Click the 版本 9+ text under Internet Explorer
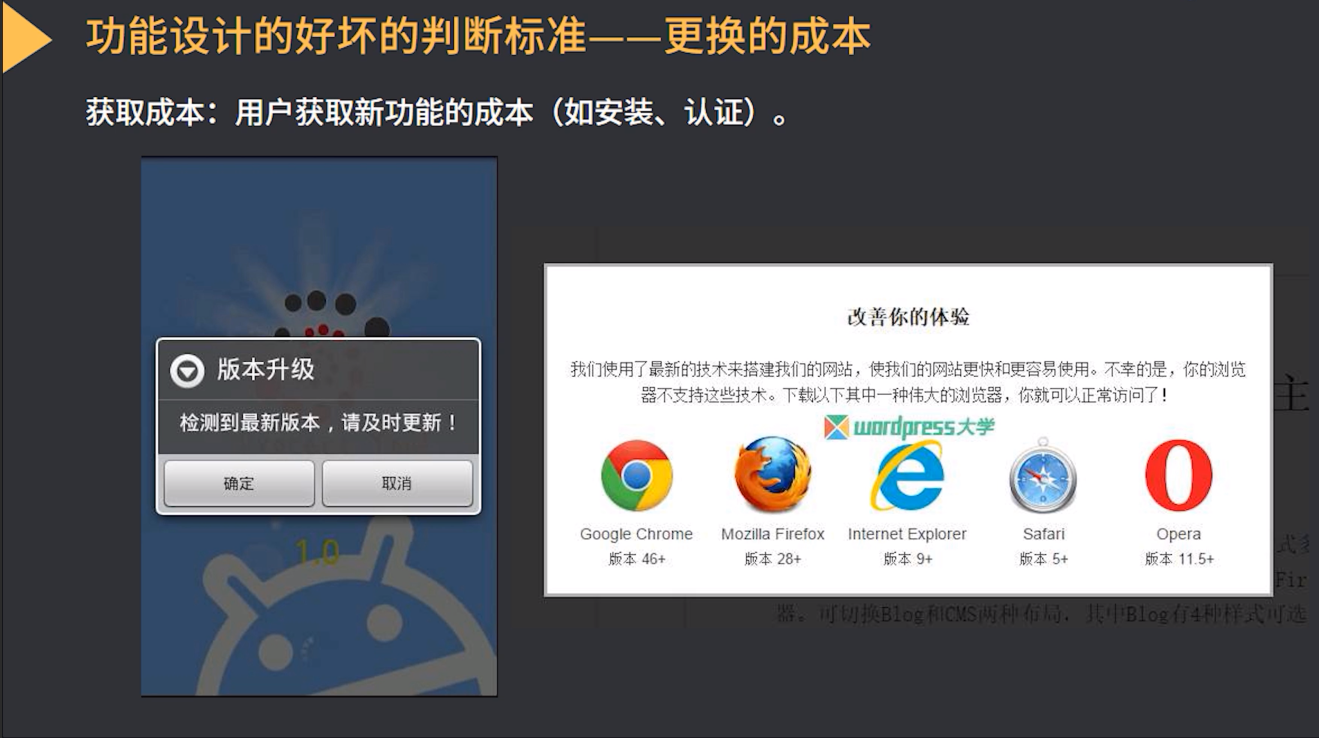 (x=908, y=559)
